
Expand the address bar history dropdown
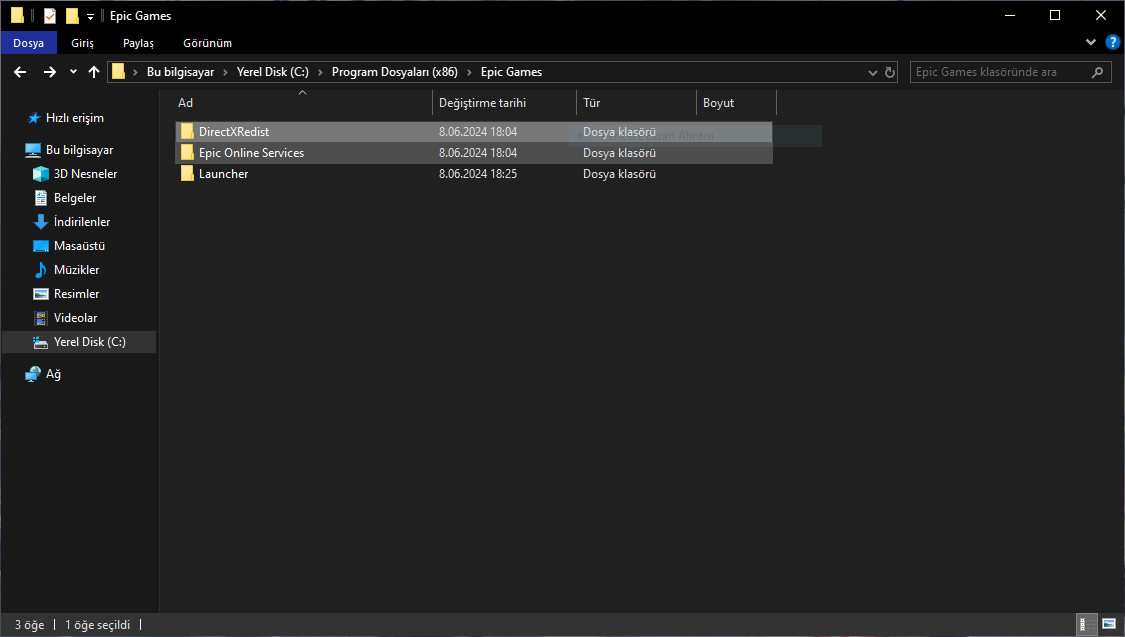[x=872, y=72]
